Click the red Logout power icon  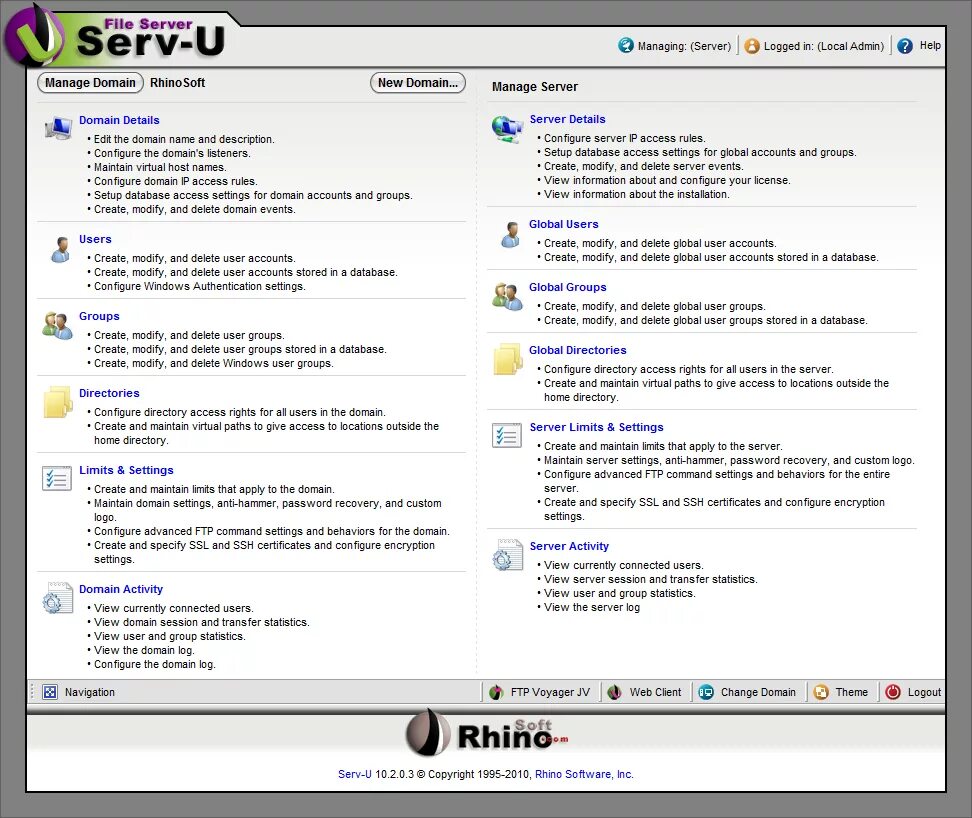click(x=893, y=692)
